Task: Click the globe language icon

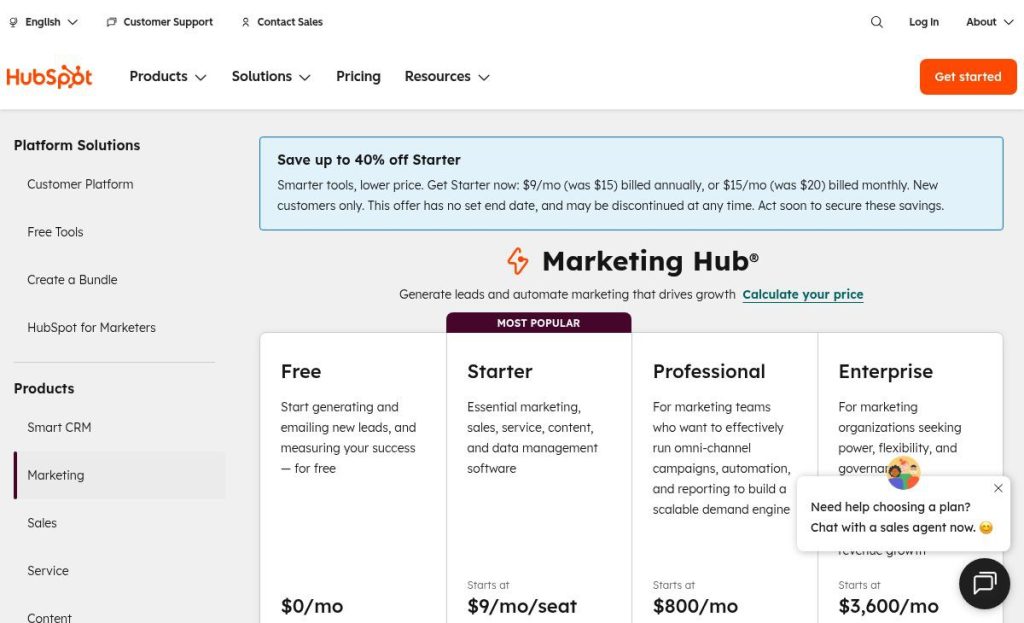Action: click(14, 22)
